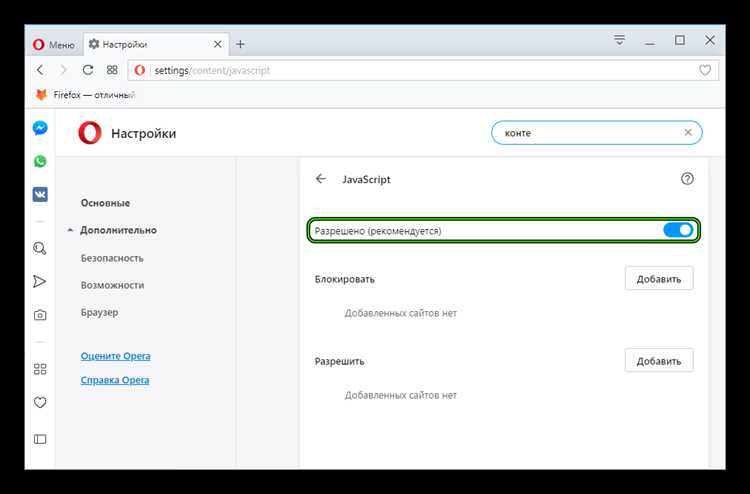
Task: Open the Возможности section
Action: (112, 285)
